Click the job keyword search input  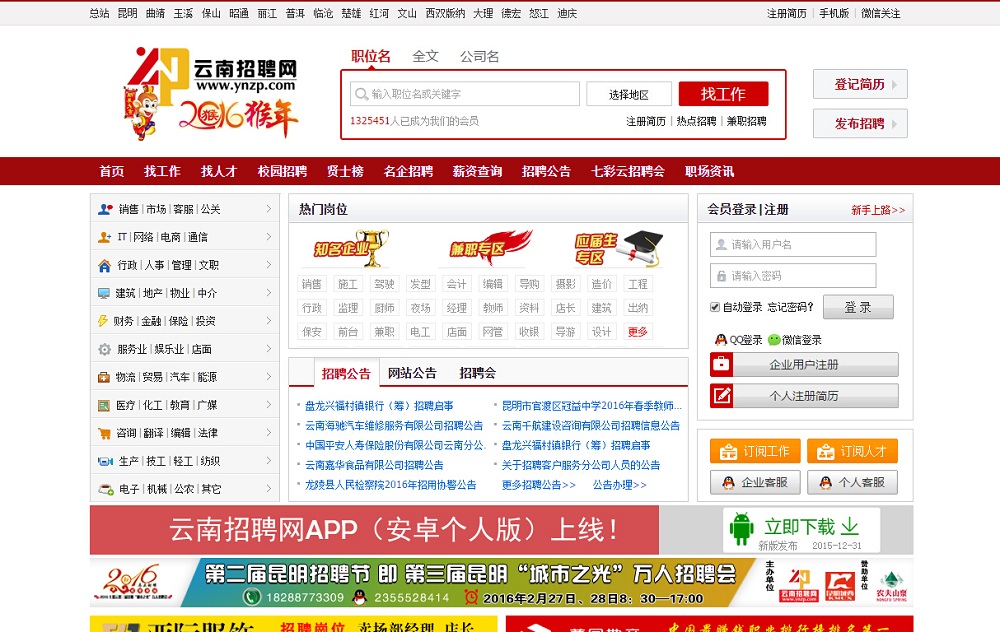point(465,94)
